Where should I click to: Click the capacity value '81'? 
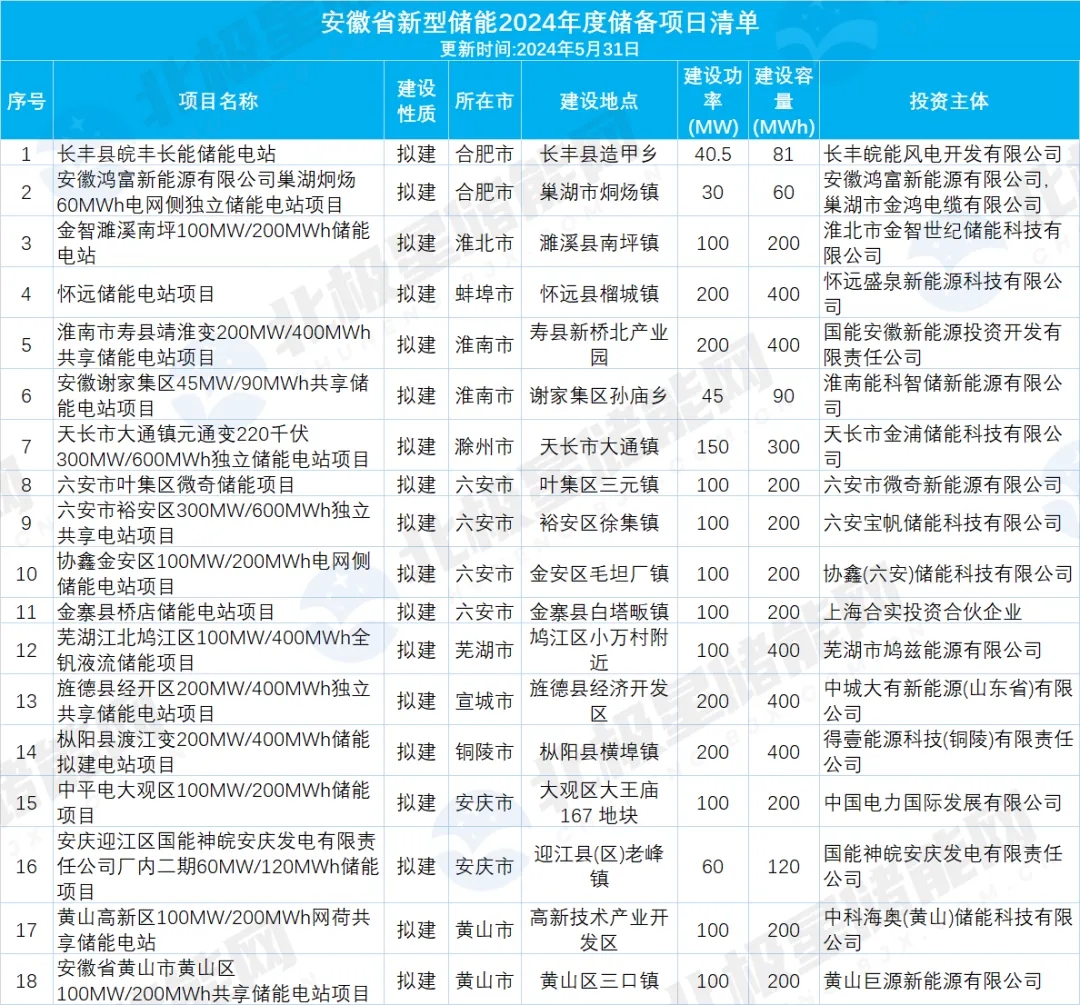coord(784,154)
